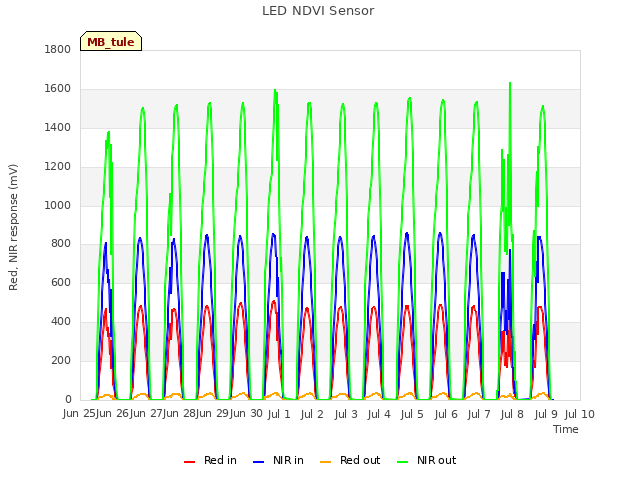Click the 1400 y-axis tick label

click(x=58, y=127)
